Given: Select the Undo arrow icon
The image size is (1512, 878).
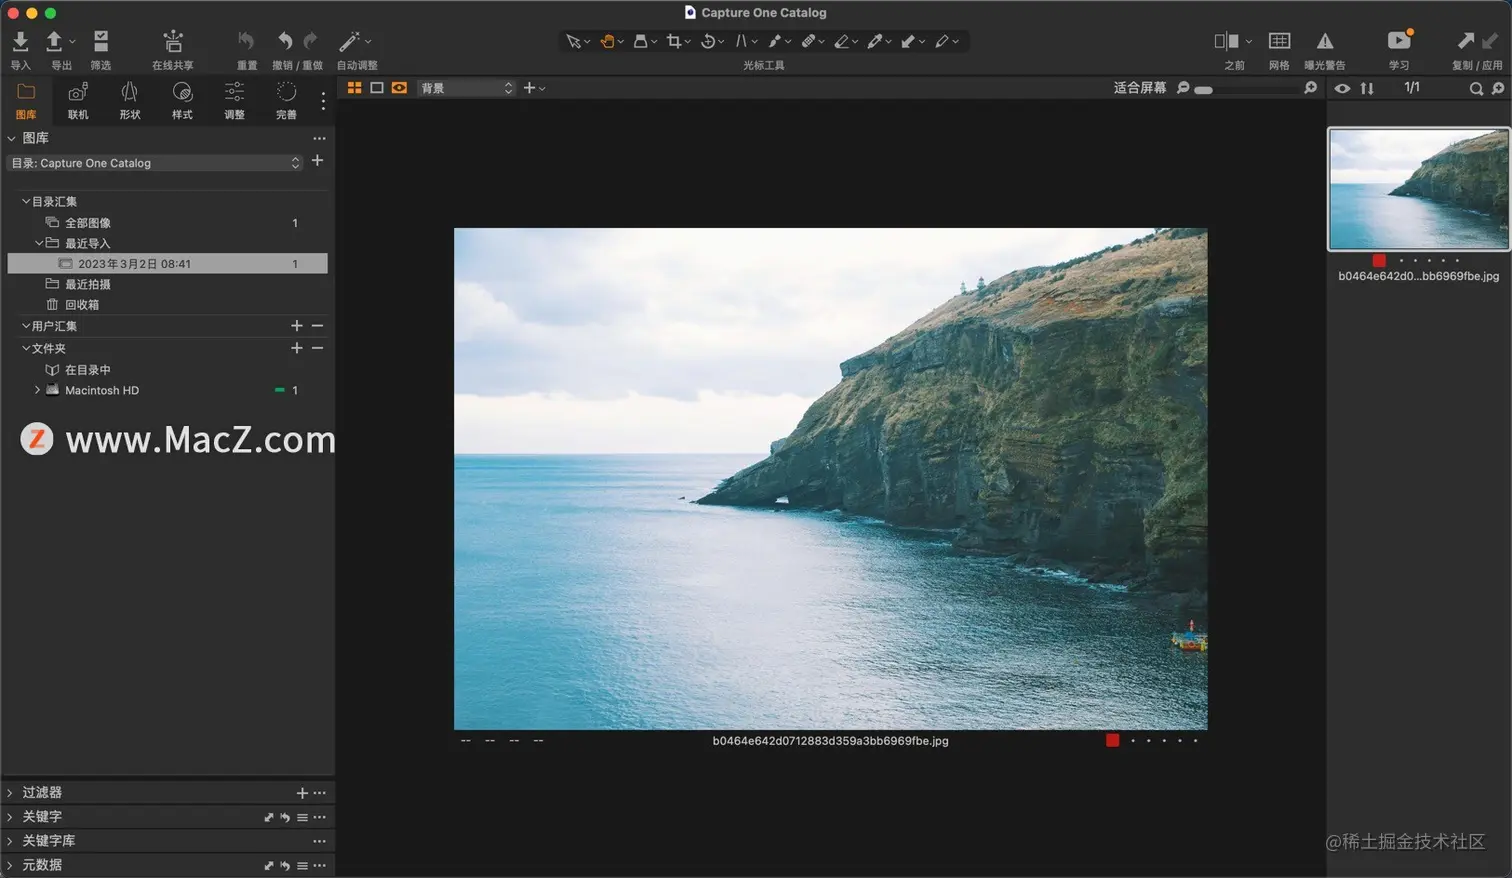Looking at the screenshot, I should (285, 42).
